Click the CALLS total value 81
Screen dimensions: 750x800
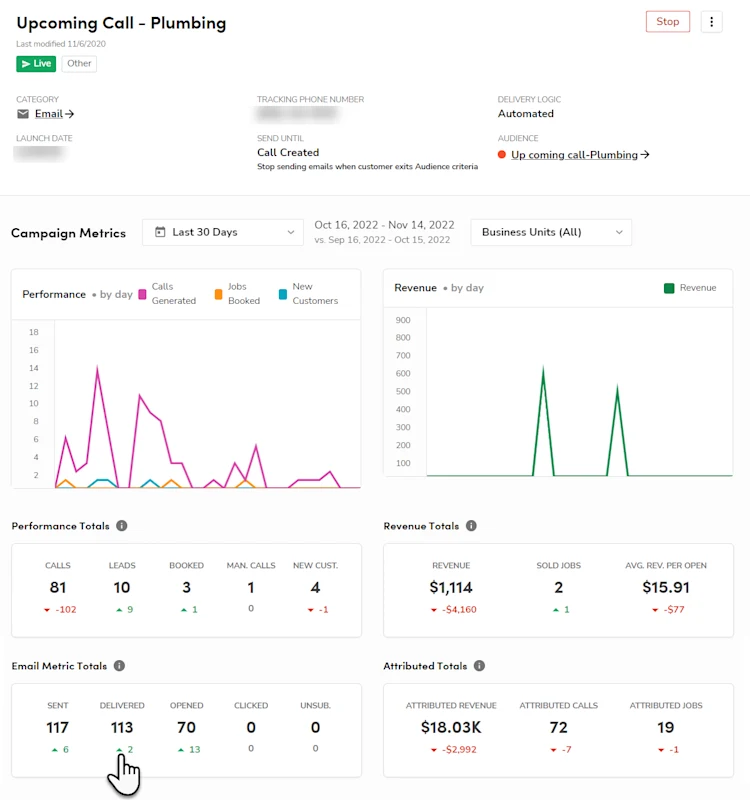tap(58, 588)
